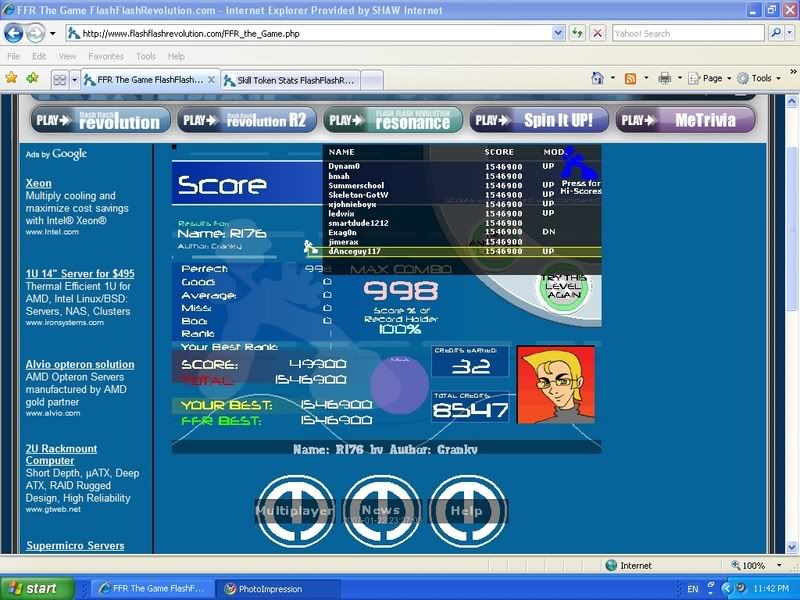Image resolution: width=800 pixels, height=600 pixels.
Task: Click the Refresh page icon
Action: tap(577, 33)
